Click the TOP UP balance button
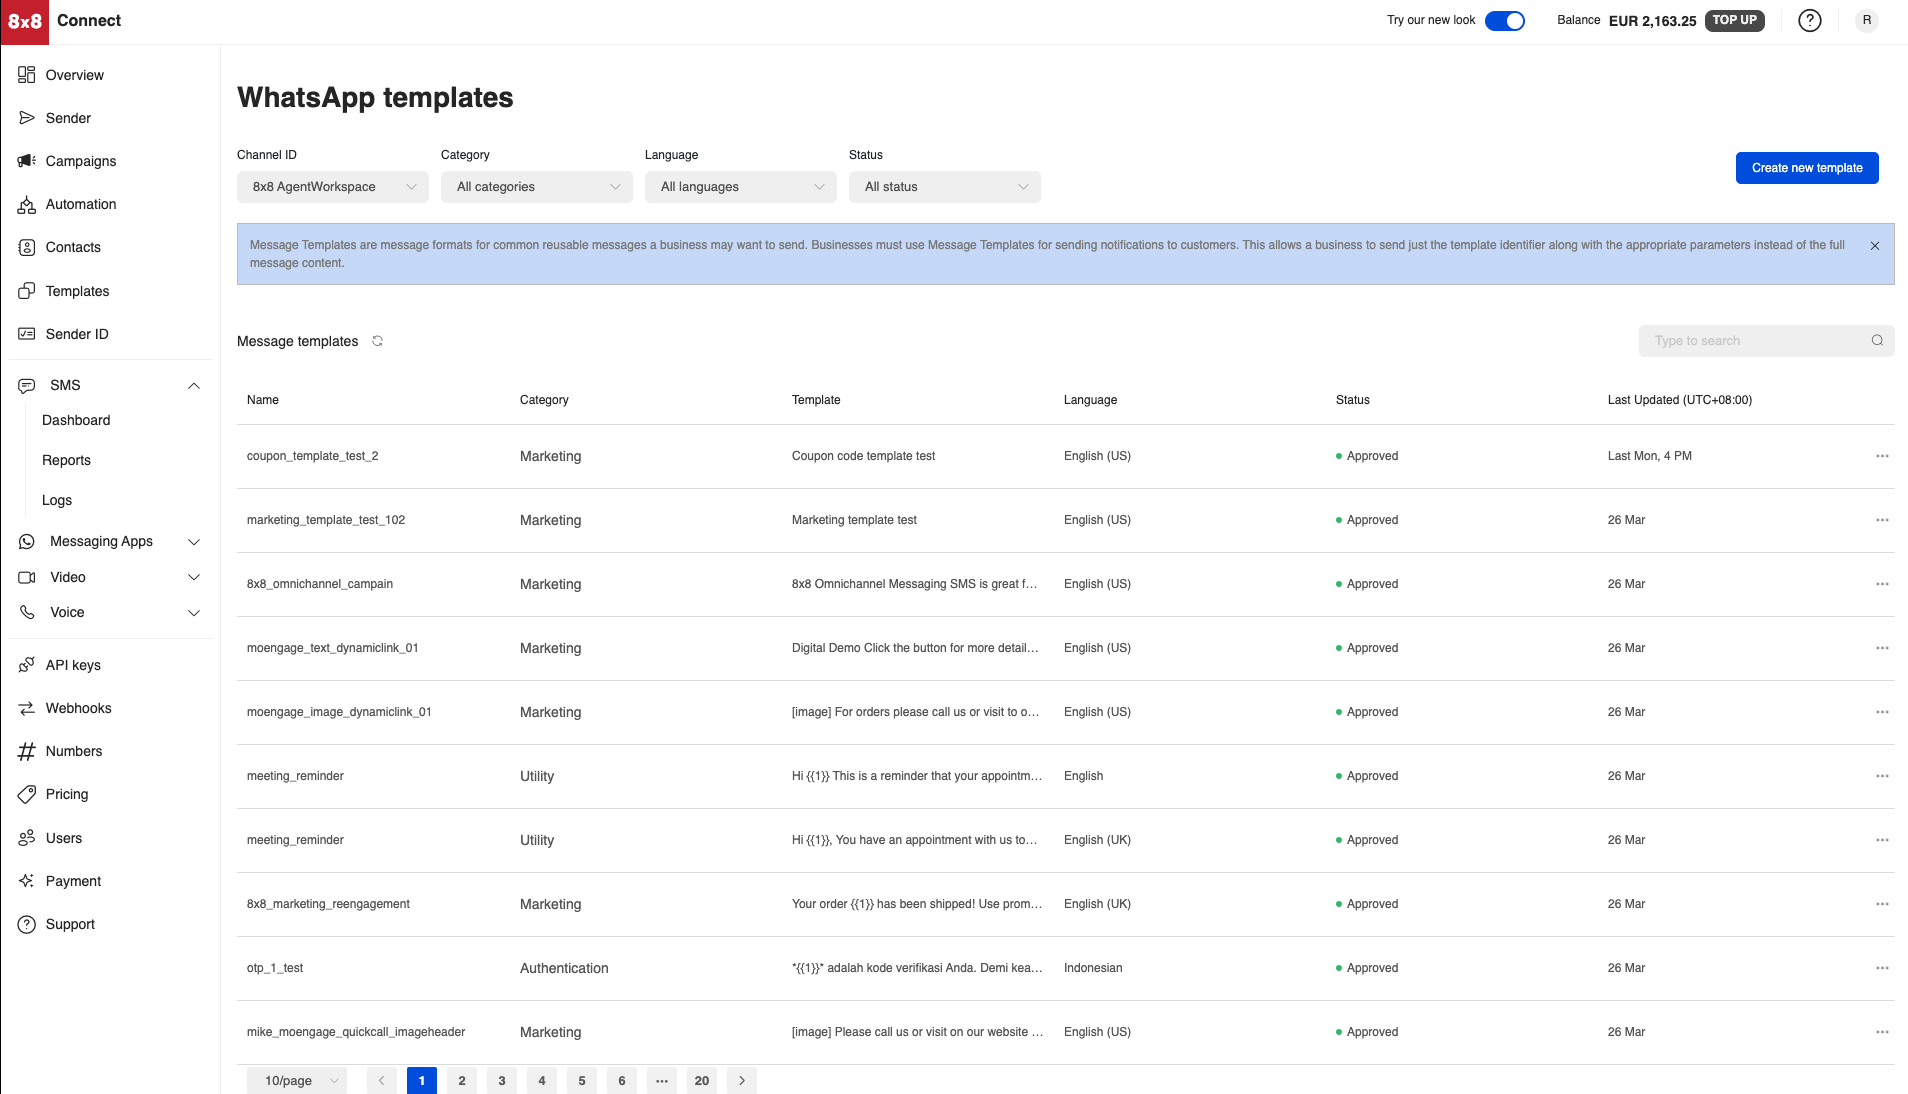1908x1094 pixels. point(1734,21)
